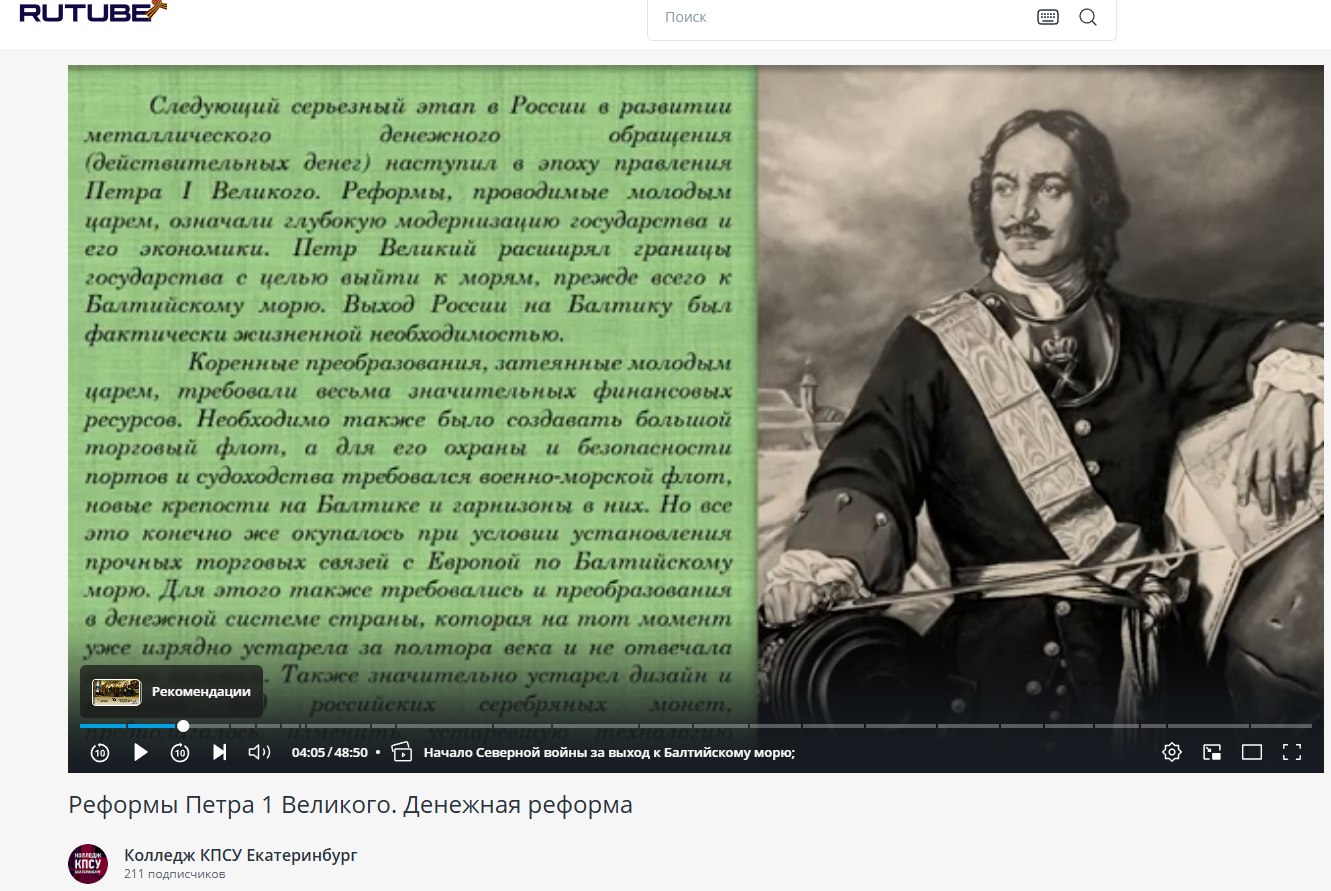1331x891 pixels.
Task: Open the Рекомендации panel
Action: 171,691
